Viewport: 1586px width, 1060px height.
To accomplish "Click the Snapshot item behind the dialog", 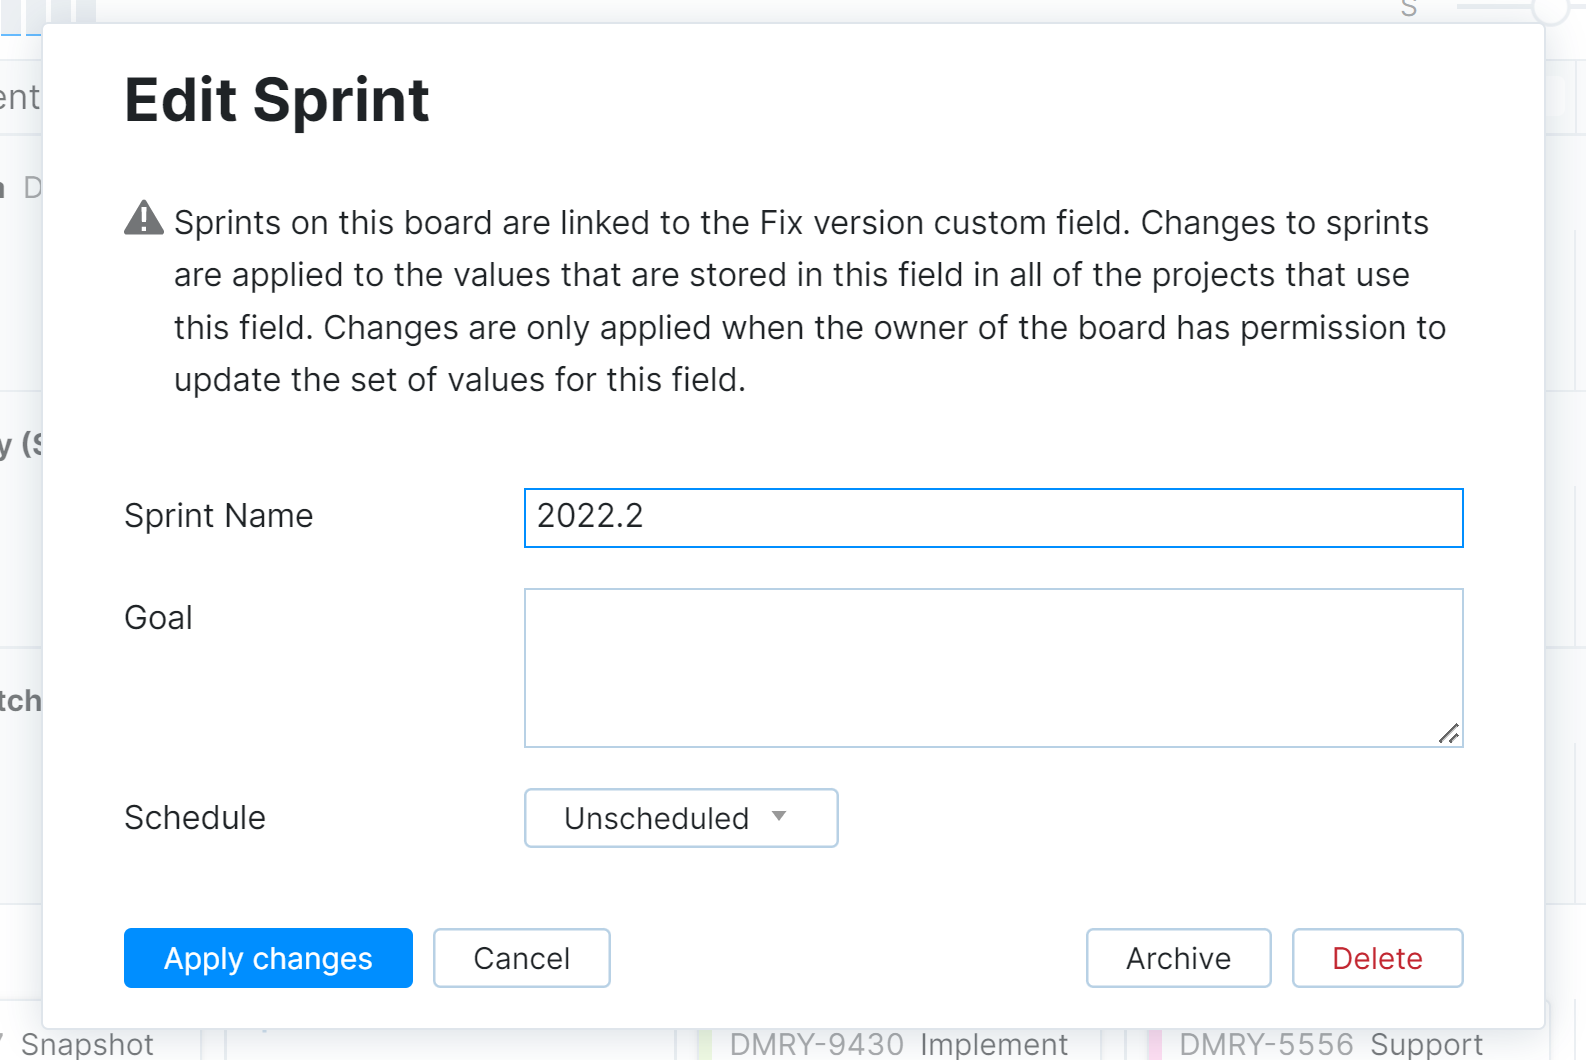I will (87, 1044).
